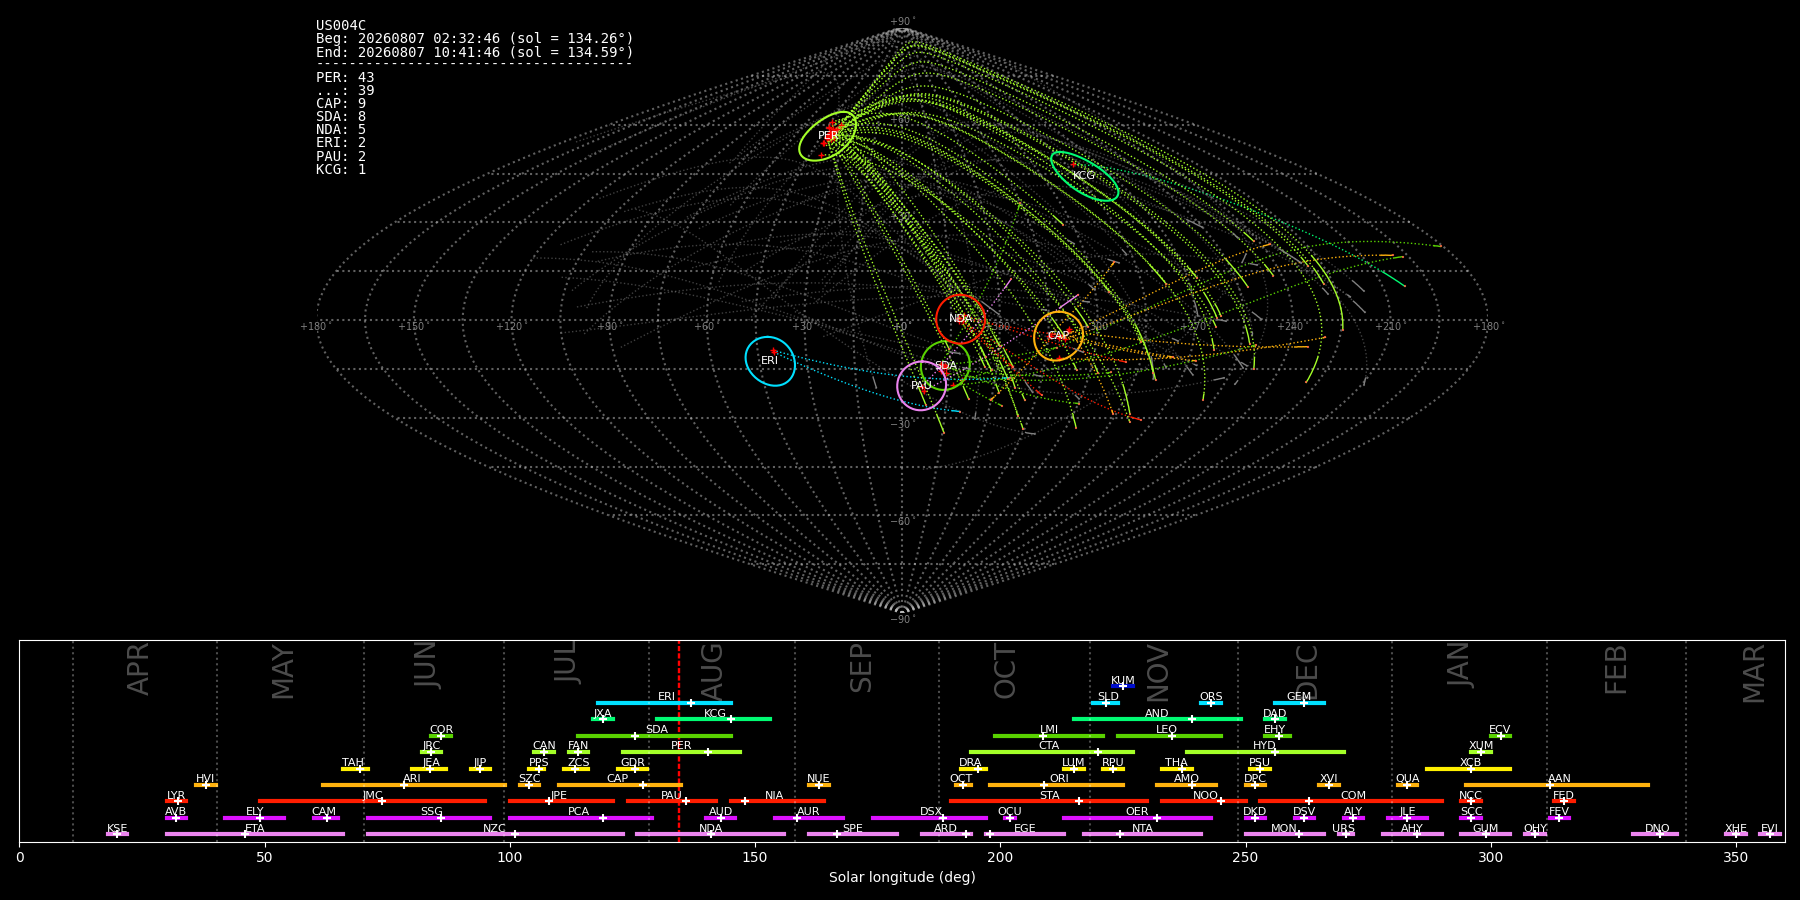This screenshot has width=1800, height=900.
Task: Select the pink PAU radiant circle
Action: tap(921, 386)
